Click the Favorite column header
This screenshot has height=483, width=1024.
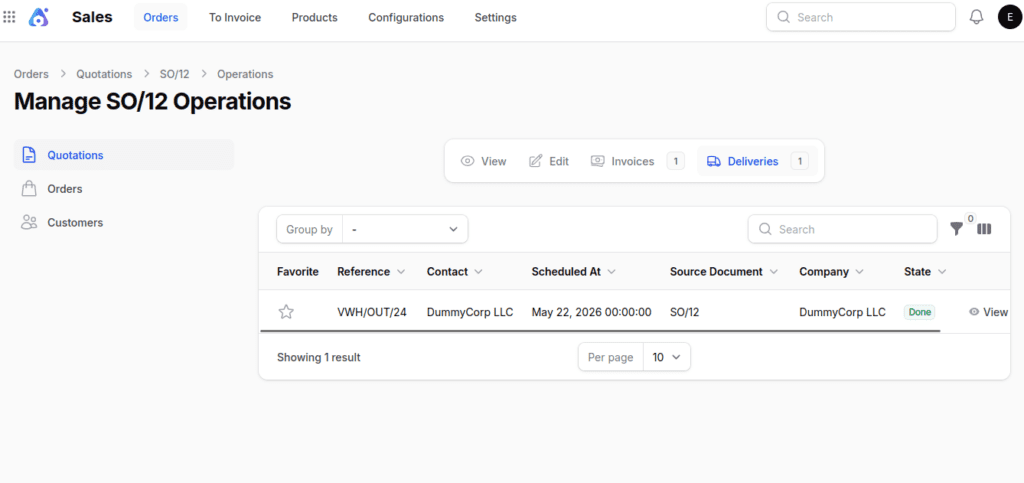click(x=298, y=272)
